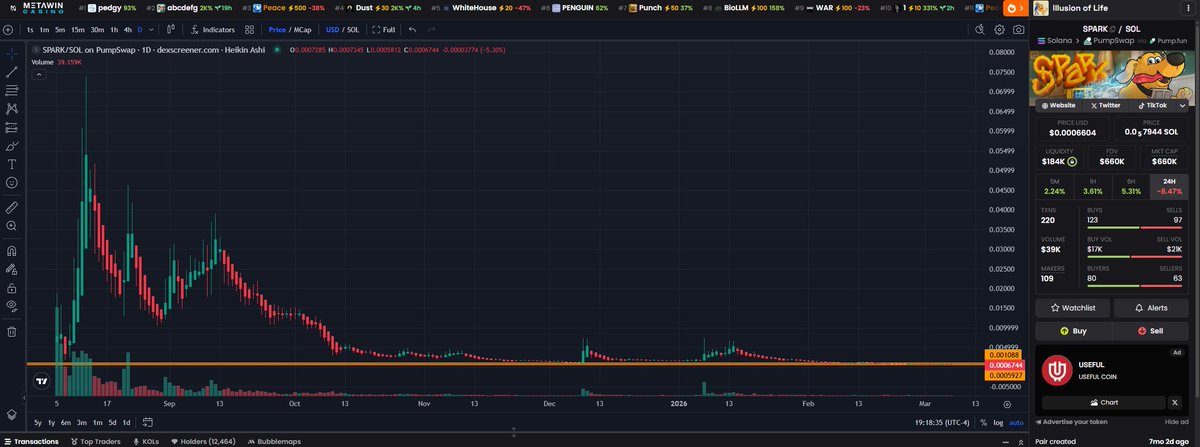Click the PENGUIN trending token
1200x447 pixels.
[576, 8]
